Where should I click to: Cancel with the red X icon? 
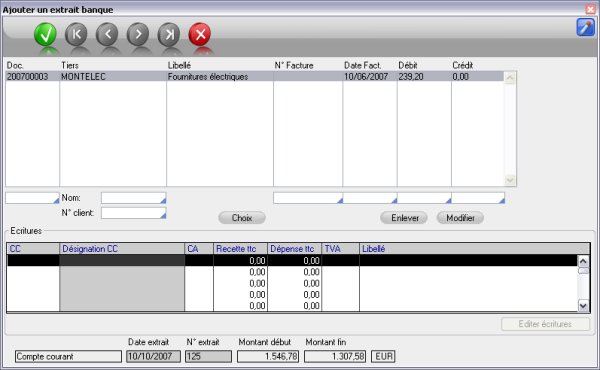[200, 34]
